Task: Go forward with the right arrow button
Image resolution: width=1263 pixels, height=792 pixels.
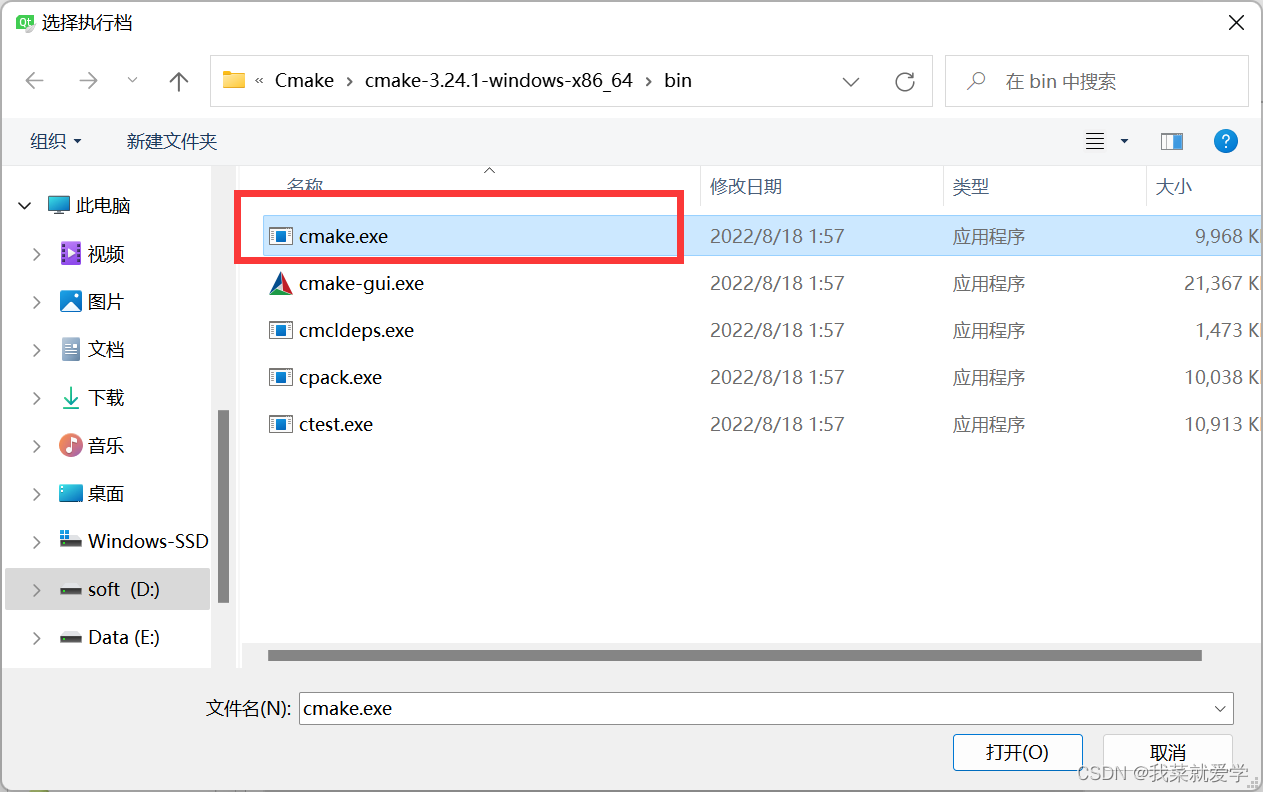Action: click(89, 81)
